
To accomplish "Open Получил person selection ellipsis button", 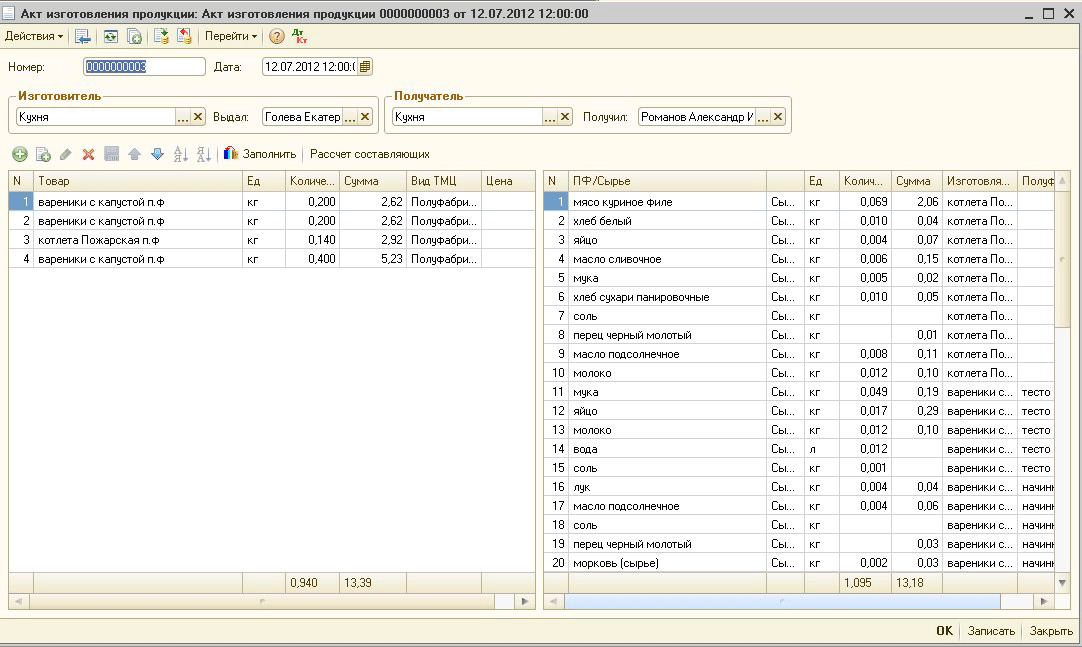I will (x=763, y=117).
